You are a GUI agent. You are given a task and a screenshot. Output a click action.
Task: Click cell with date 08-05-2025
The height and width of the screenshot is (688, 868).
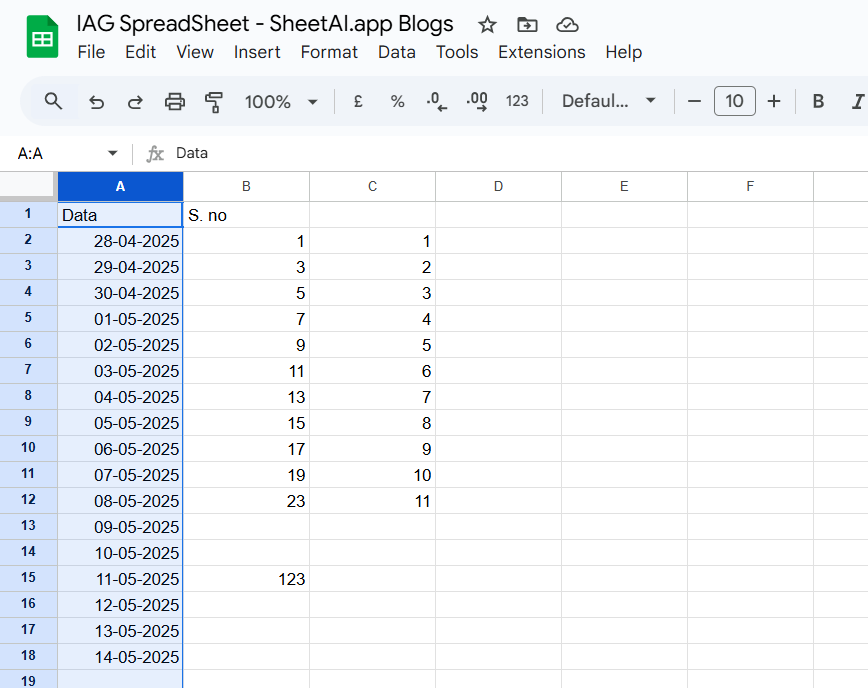pyautogui.click(x=120, y=501)
